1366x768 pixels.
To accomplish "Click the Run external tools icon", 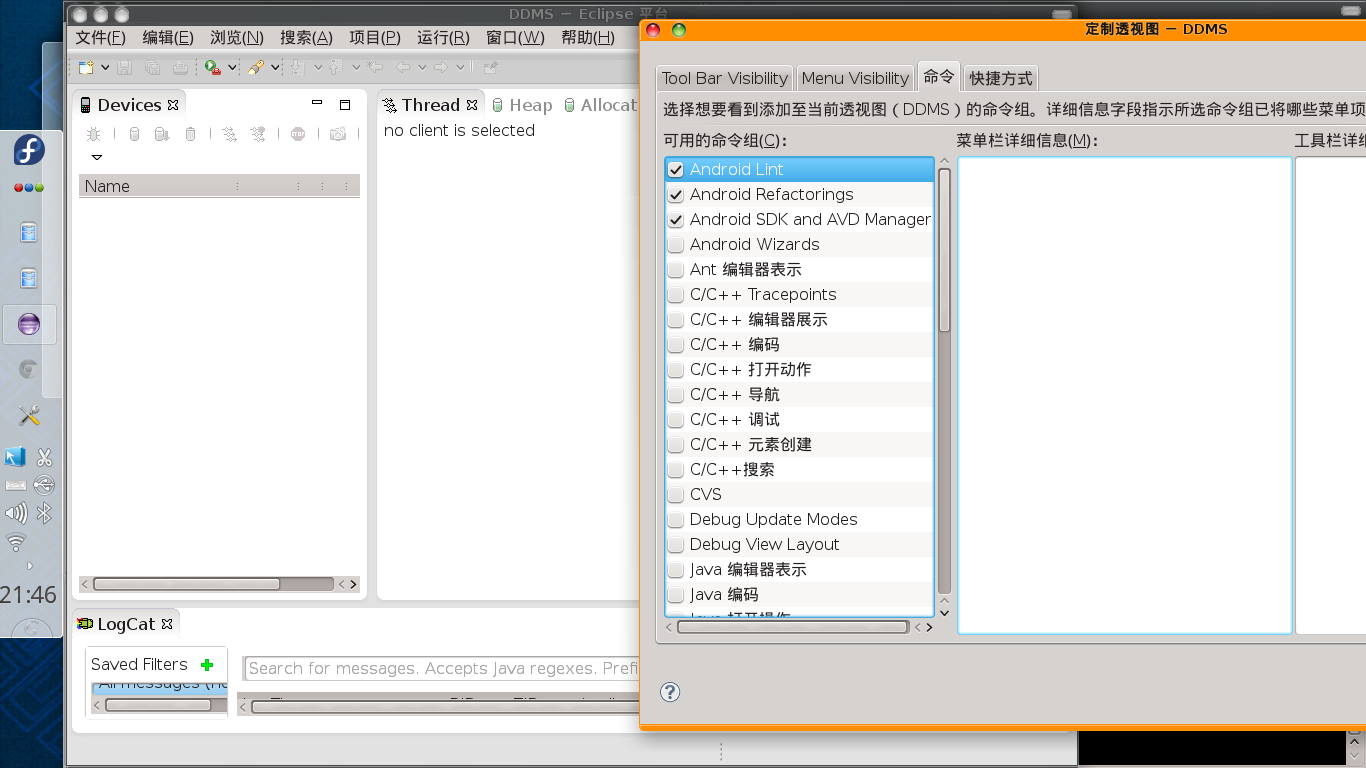I will pos(212,67).
